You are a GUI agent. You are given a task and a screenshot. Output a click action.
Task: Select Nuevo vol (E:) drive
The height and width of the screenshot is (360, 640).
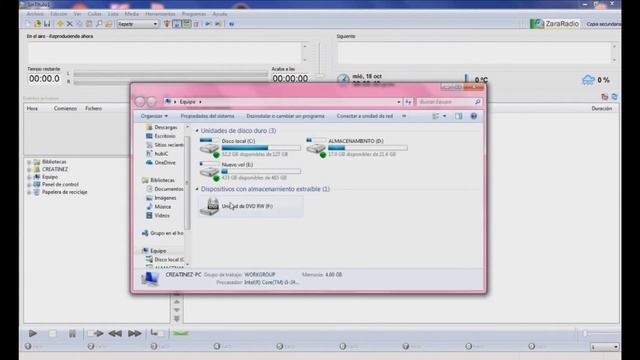pyautogui.click(x=250, y=171)
